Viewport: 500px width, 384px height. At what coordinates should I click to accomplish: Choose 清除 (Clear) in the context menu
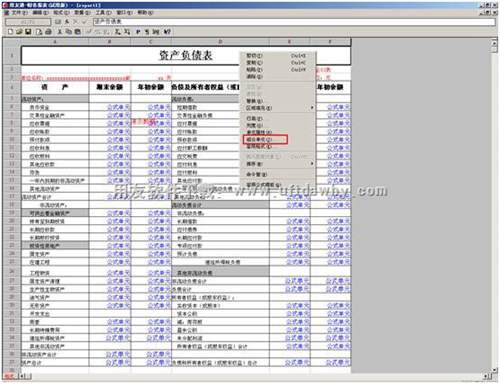[277, 77]
